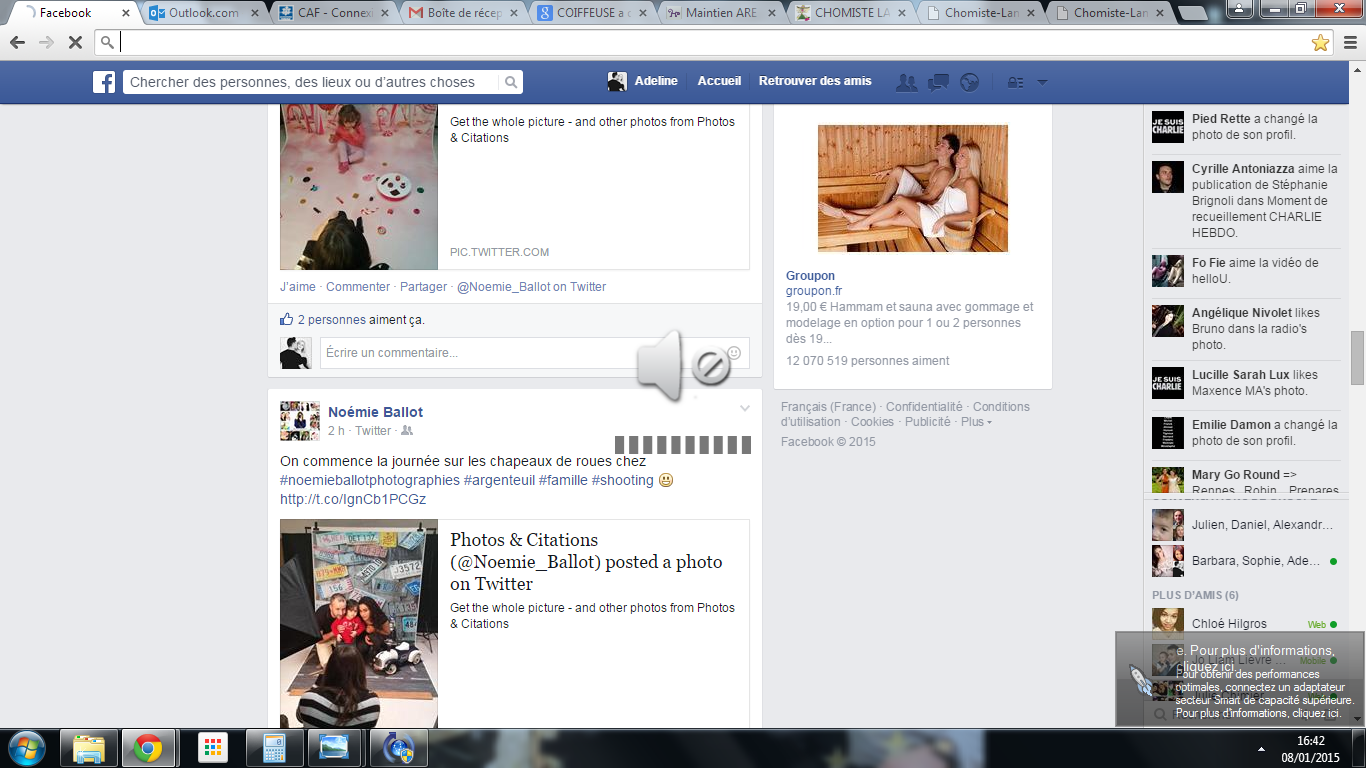Open Confidentialité footer link
The image size is (1366, 768).
pos(924,407)
